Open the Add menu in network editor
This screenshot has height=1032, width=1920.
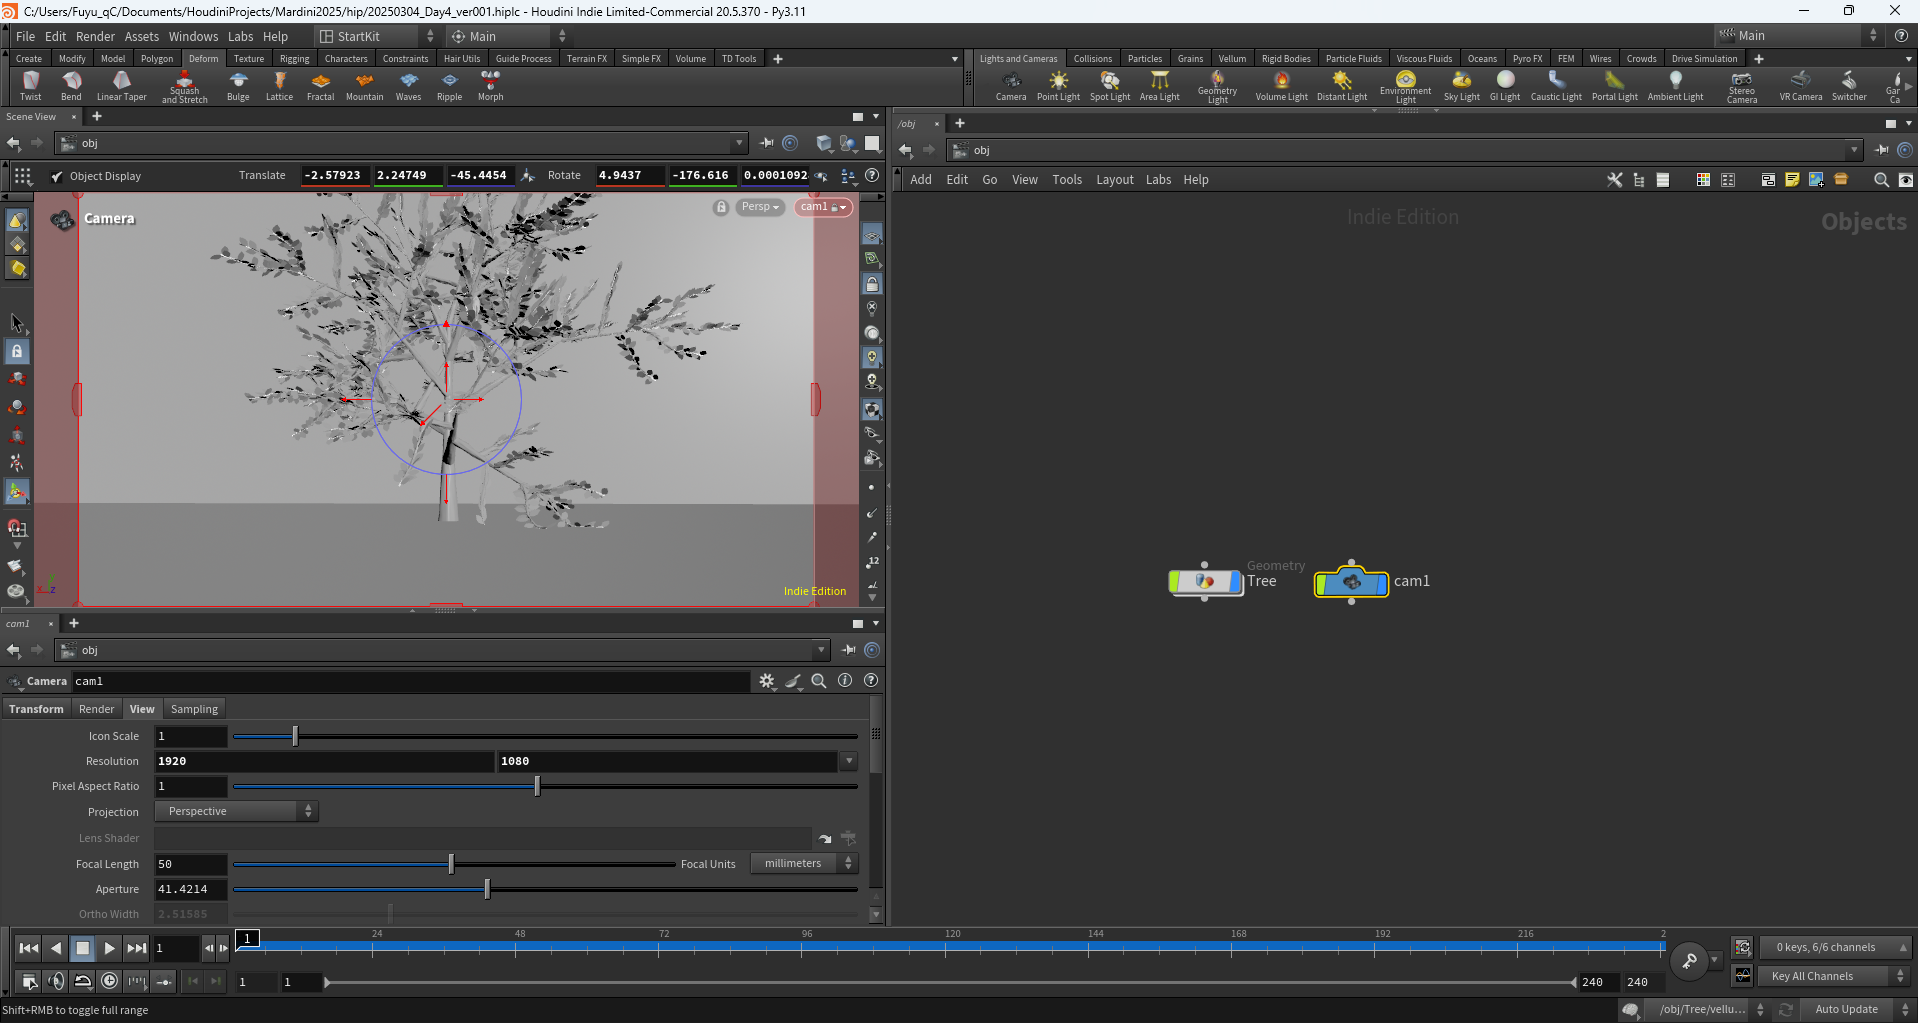[x=921, y=180]
